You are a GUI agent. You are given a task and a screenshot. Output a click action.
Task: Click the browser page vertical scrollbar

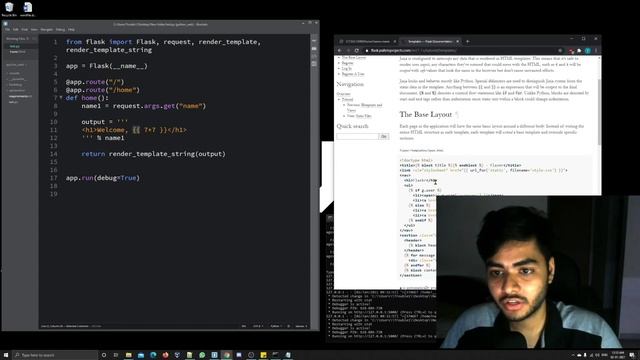599,111
